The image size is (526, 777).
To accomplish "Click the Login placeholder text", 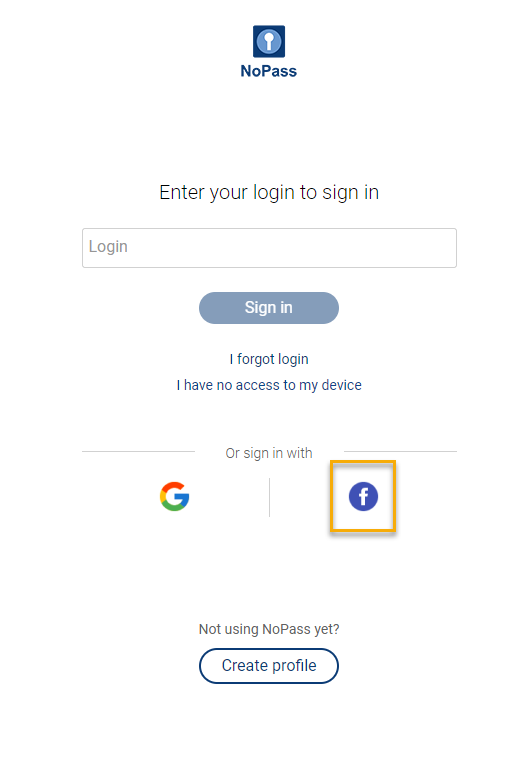I will click(108, 246).
